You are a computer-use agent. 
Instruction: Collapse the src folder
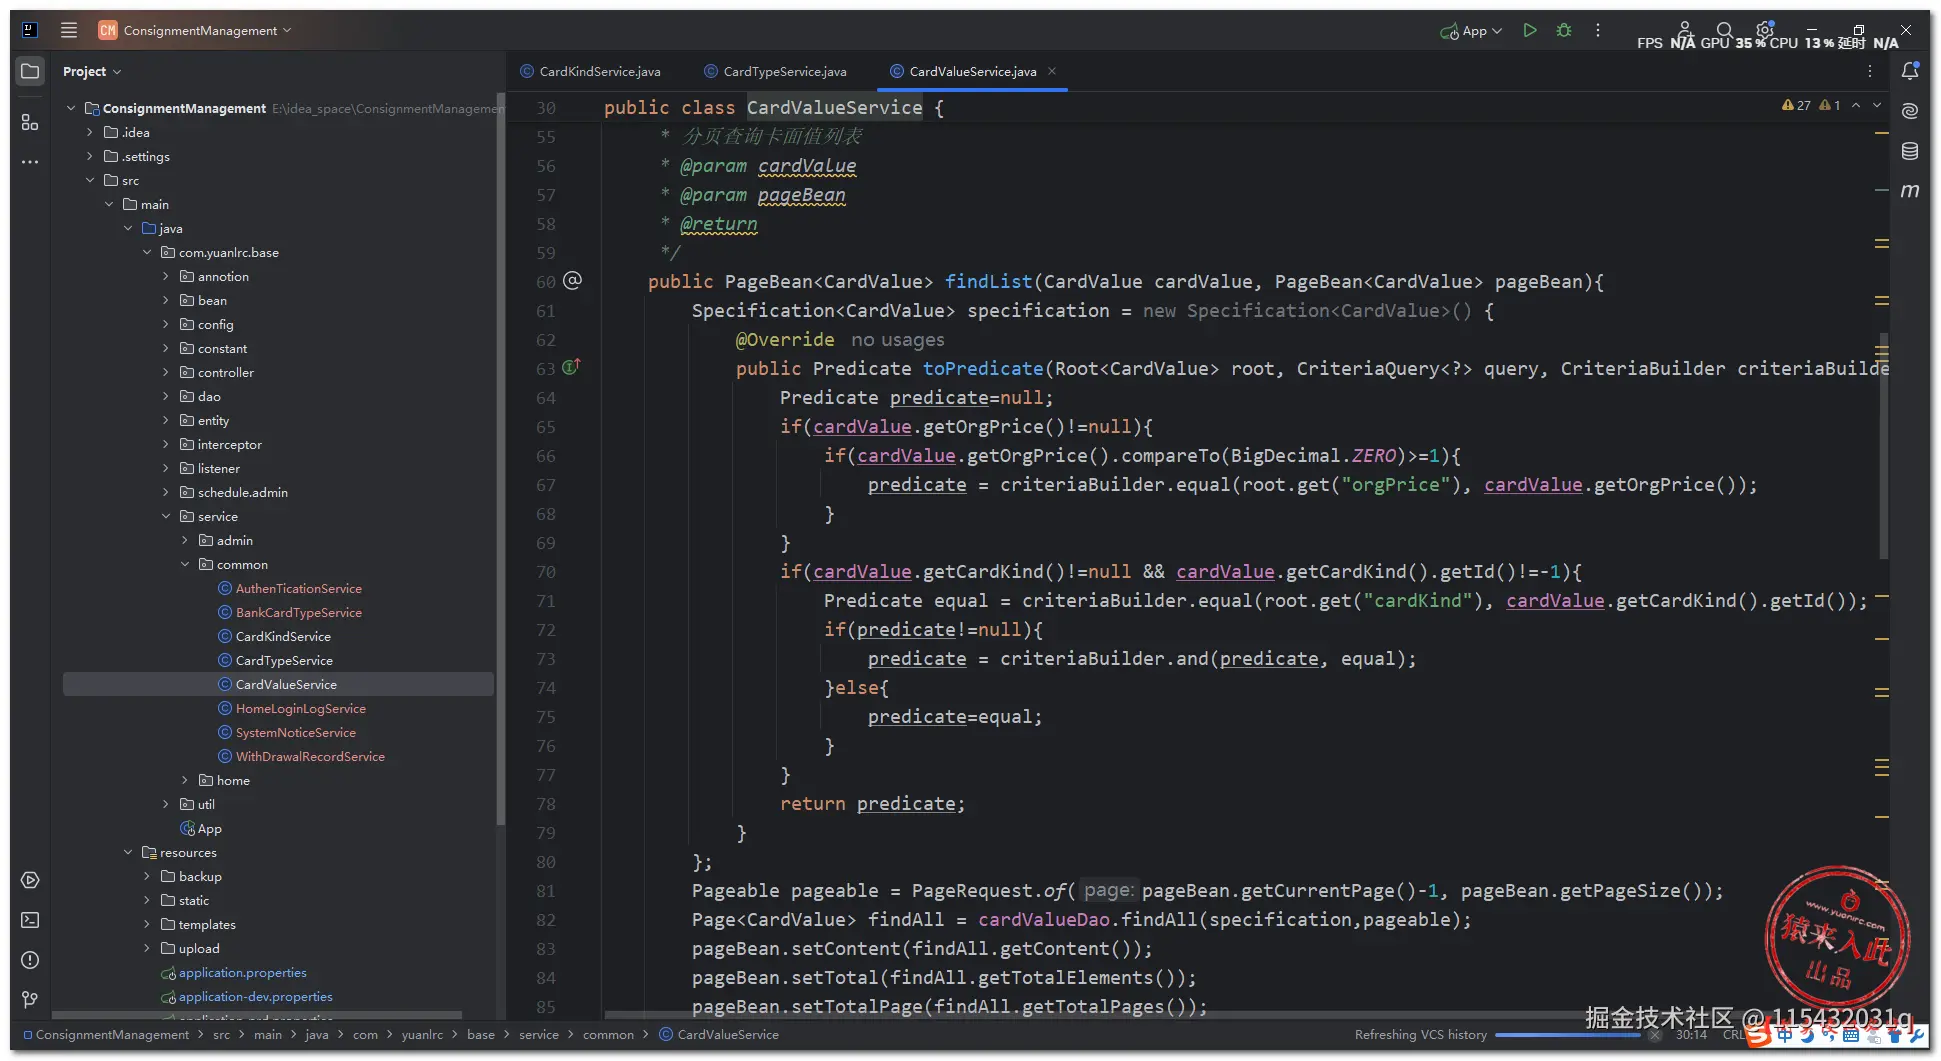(90, 180)
